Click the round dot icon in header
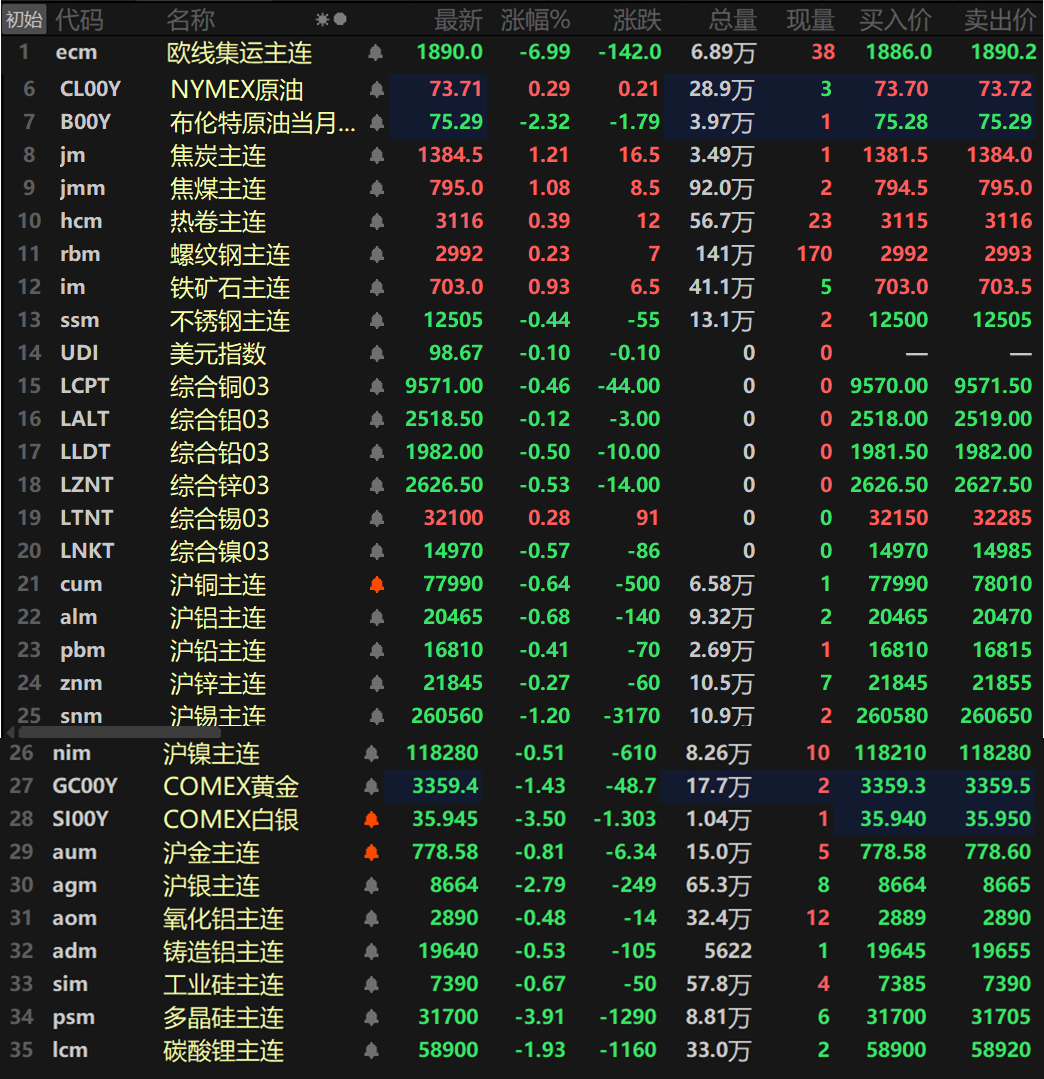Image resolution: width=1044 pixels, height=1079 pixels. 340,19
